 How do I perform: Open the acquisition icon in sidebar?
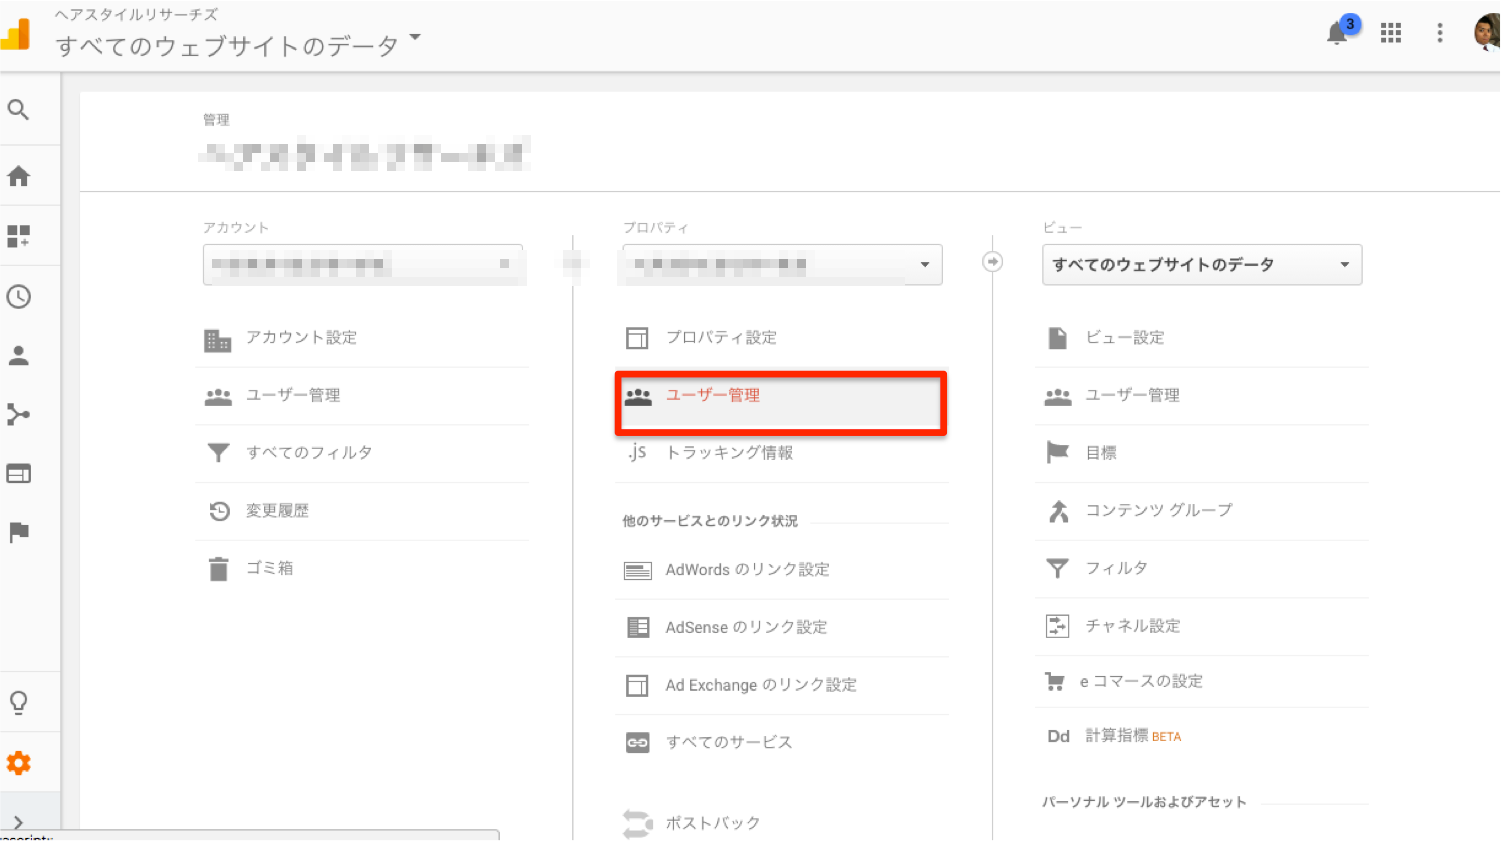18,414
